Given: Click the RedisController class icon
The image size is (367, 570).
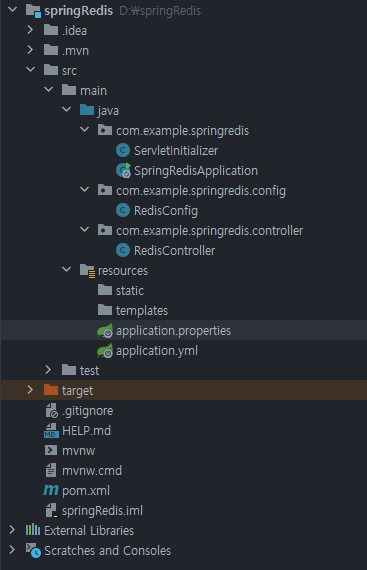Looking at the screenshot, I should tap(123, 250).
